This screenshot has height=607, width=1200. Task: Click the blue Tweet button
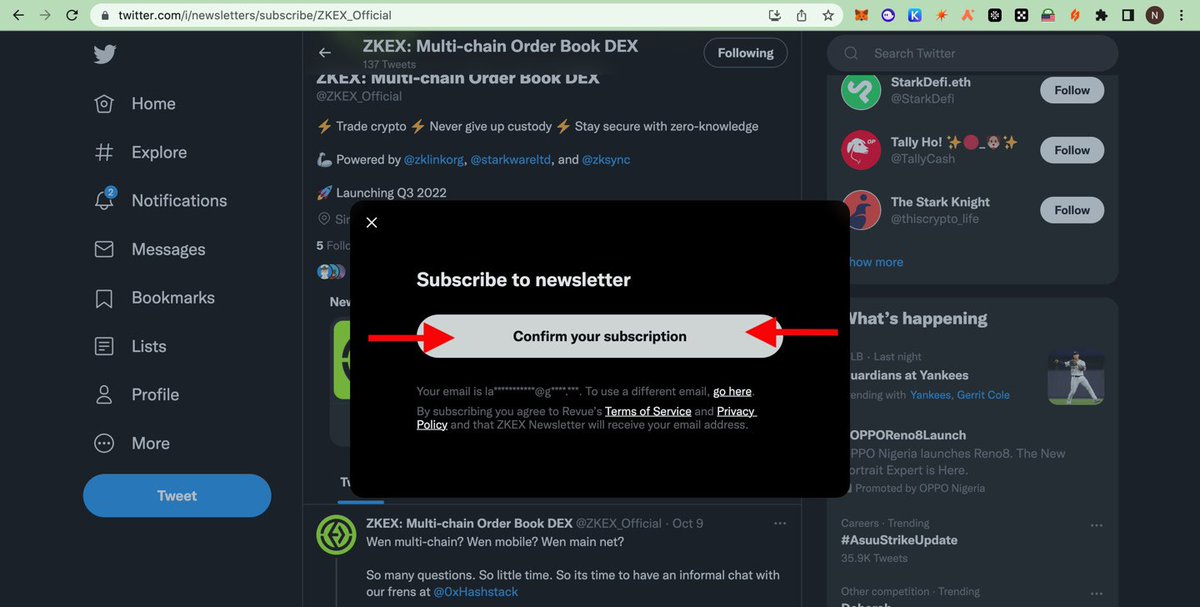click(177, 495)
